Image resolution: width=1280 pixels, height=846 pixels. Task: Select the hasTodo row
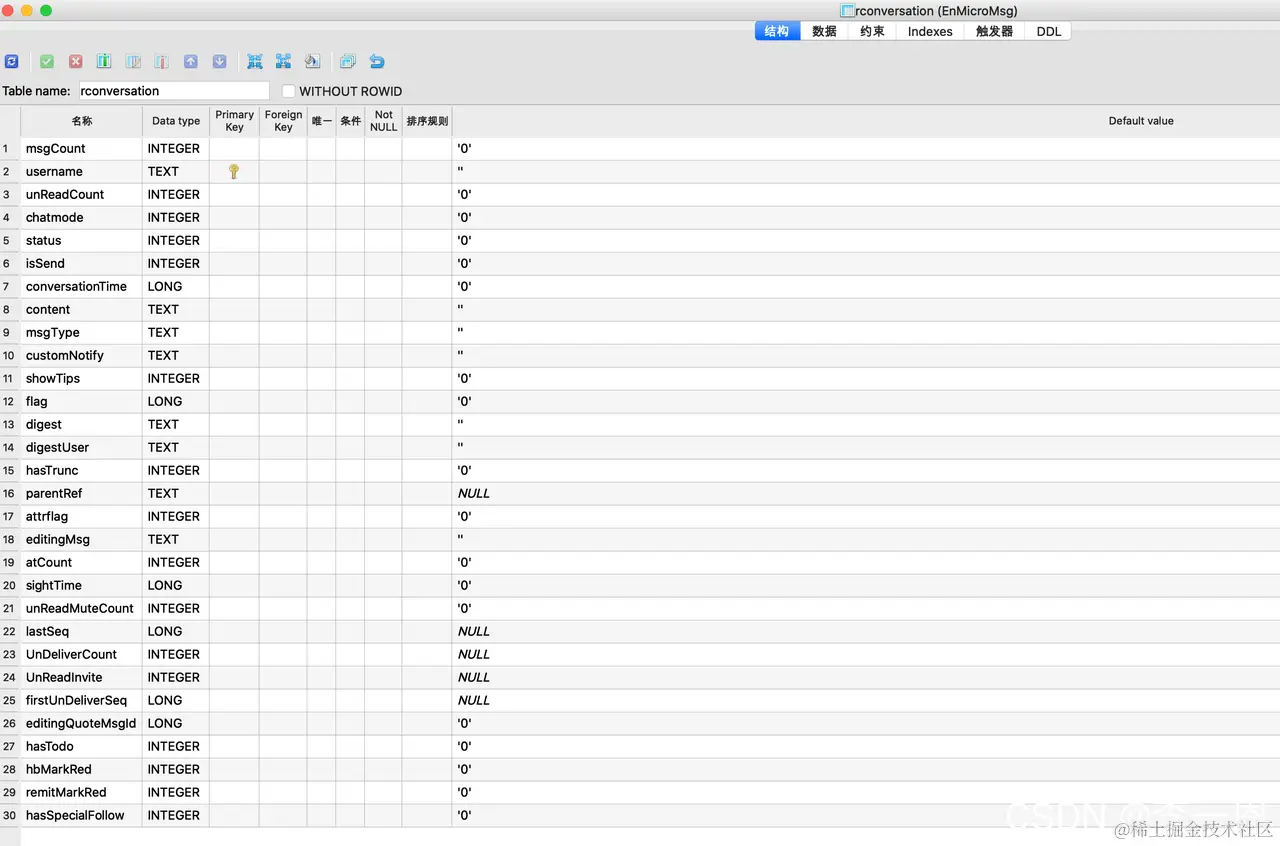coord(640,747)
